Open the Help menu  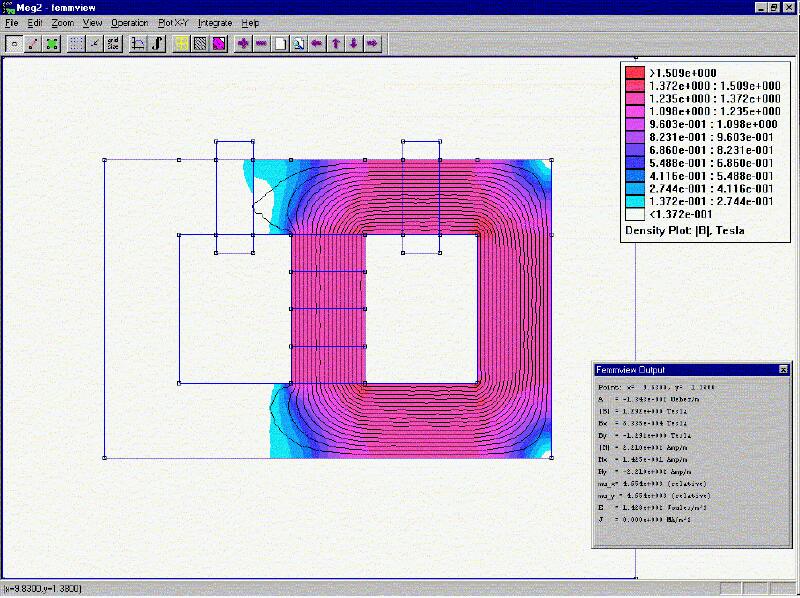click(x=250, y=22)
